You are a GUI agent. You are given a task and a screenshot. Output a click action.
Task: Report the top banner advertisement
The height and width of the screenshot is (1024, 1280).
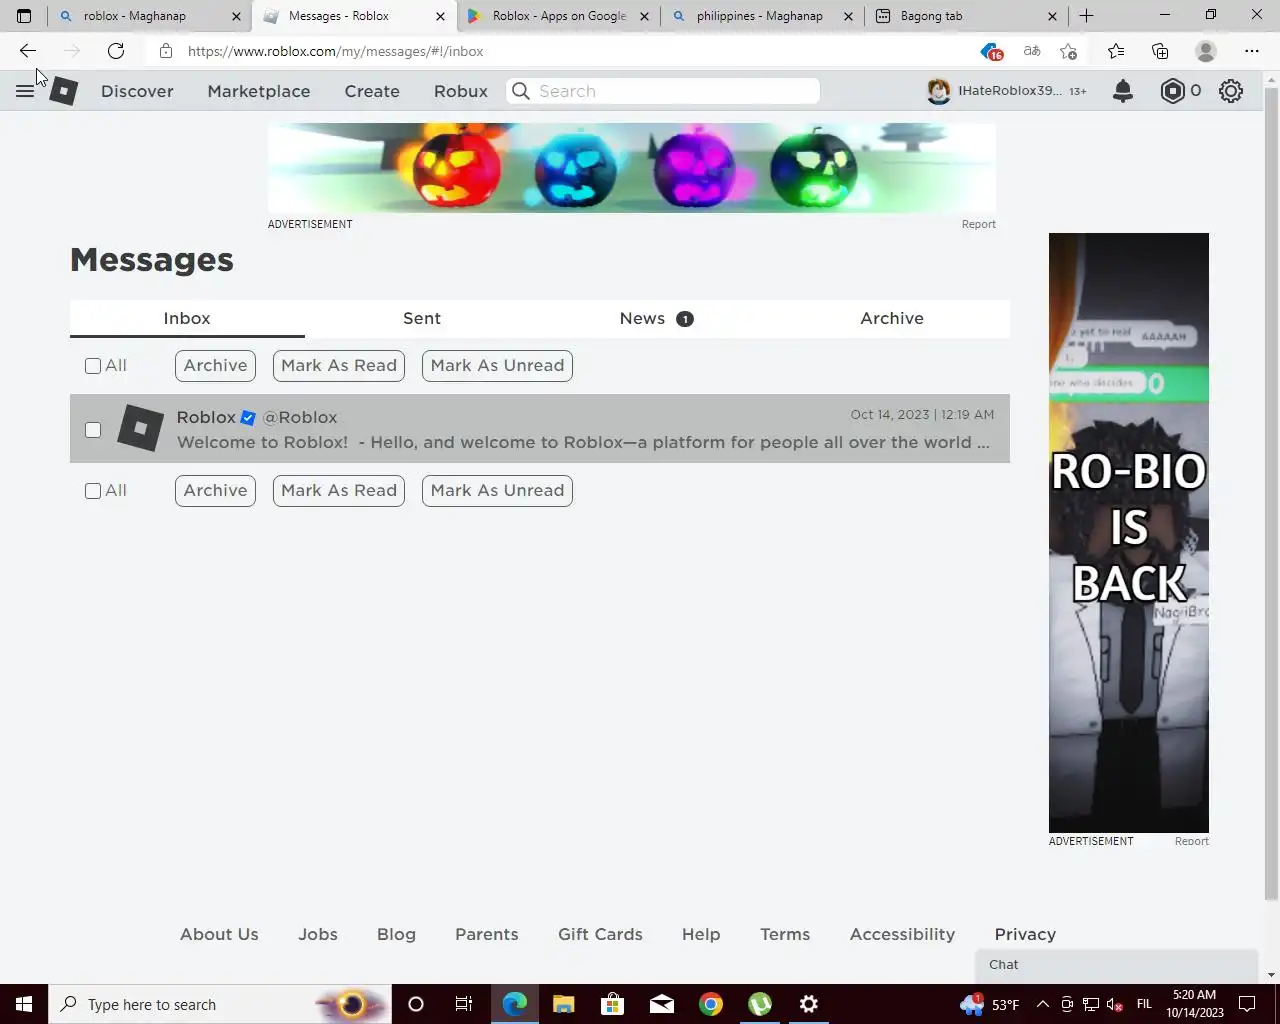[978, 224]
